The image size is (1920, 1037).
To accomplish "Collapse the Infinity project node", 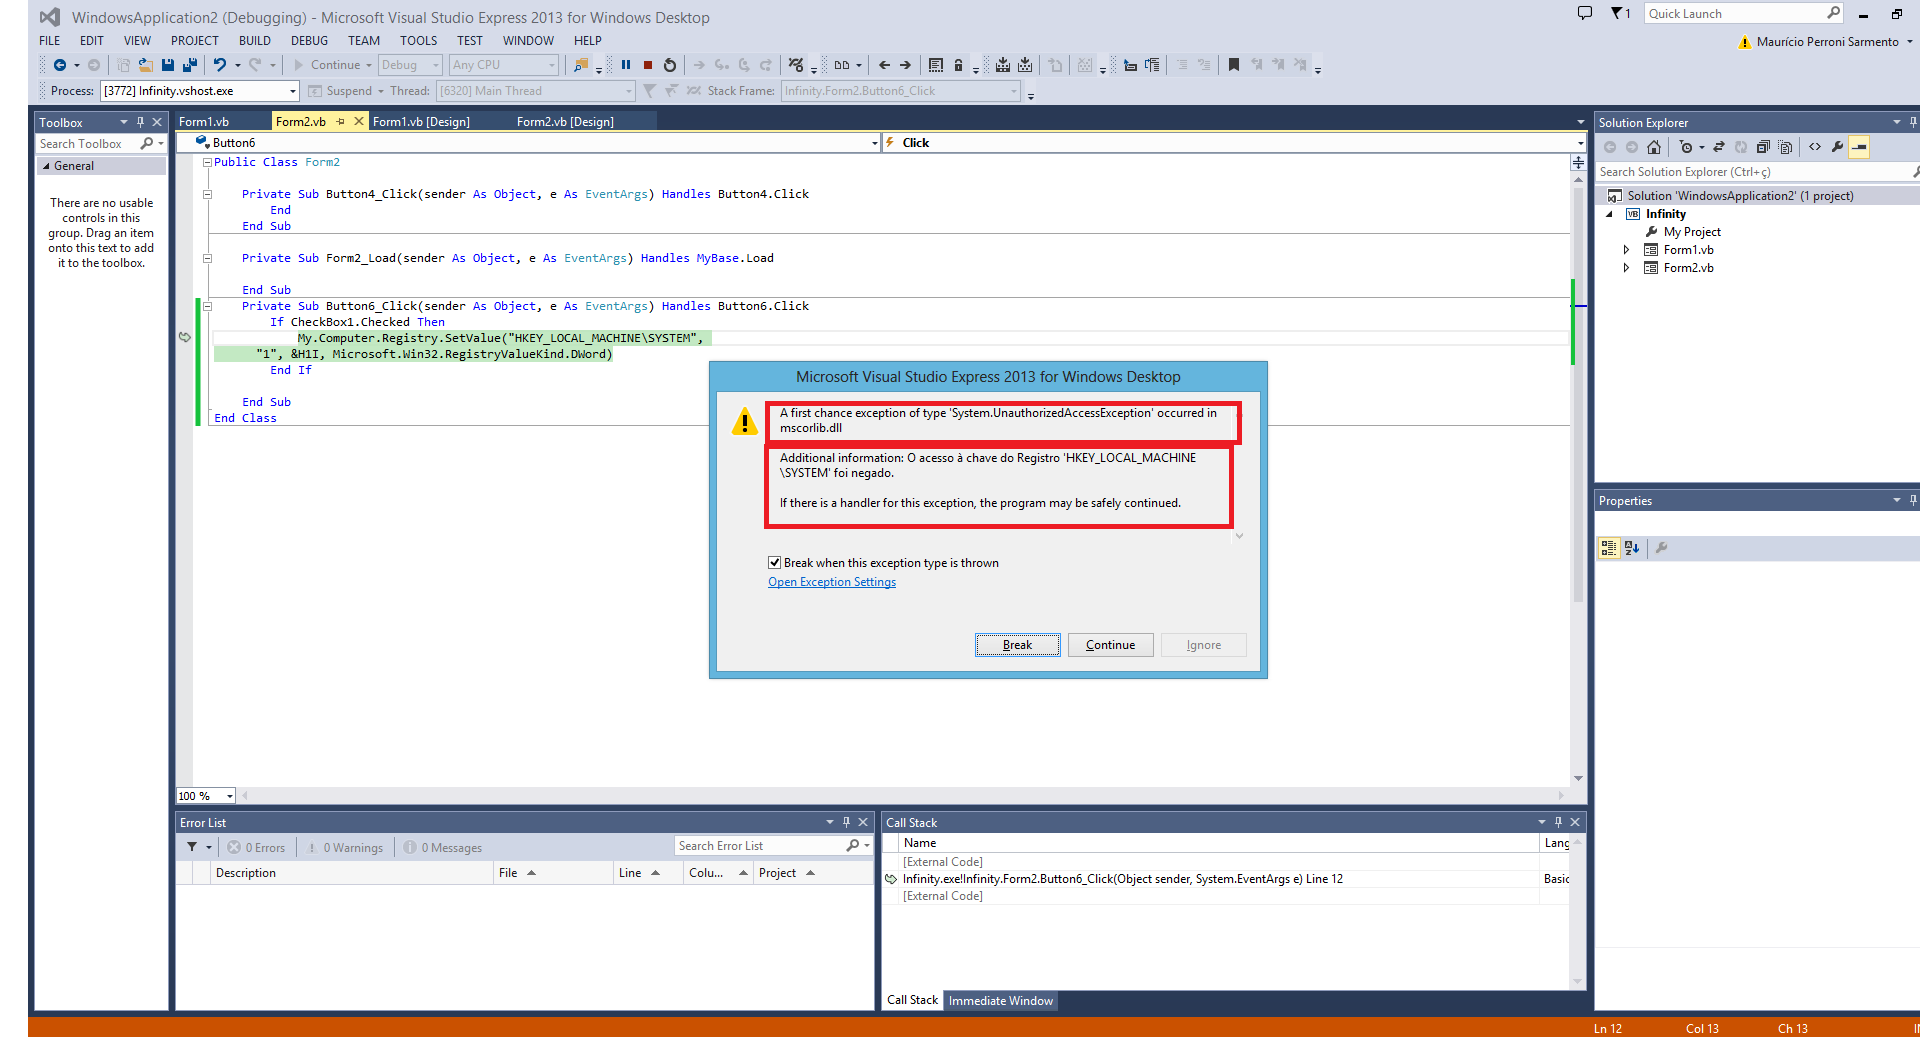I will tap(1610, 214).
